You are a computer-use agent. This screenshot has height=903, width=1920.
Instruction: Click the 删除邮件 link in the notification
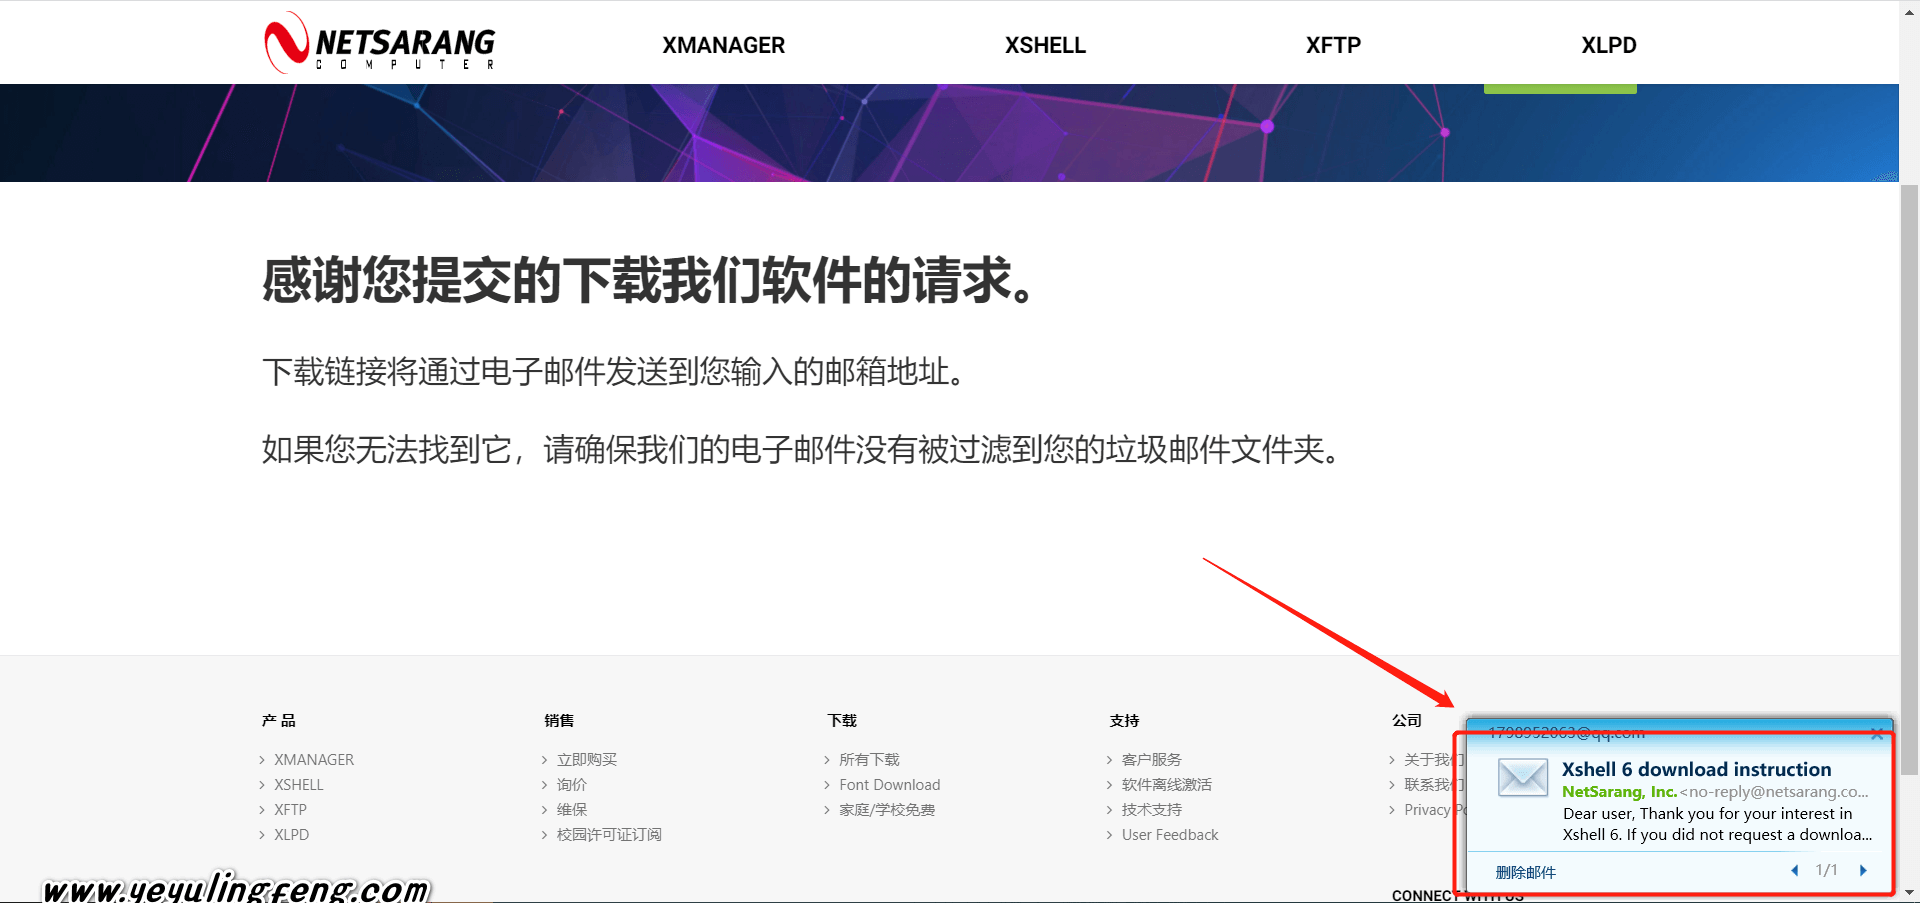[1526, 872]
